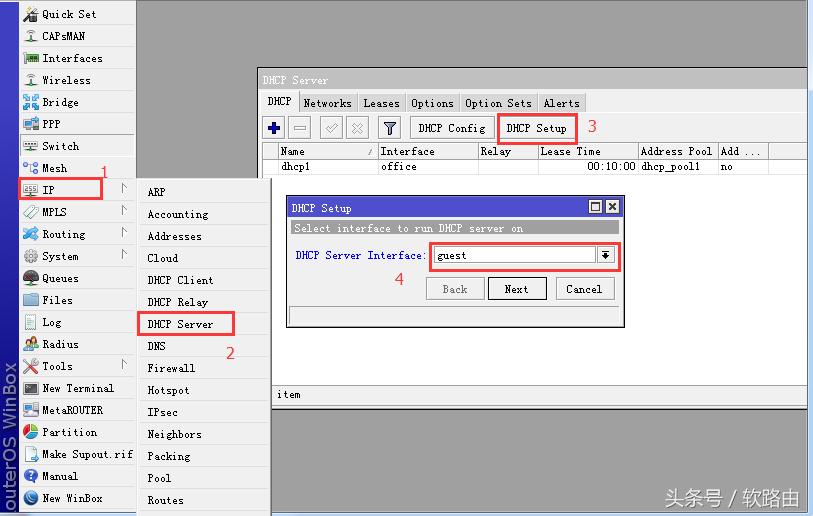Click Cancel in DHCP Setup dialog
This screenshot has width=813, height=516.
(584, 289)
